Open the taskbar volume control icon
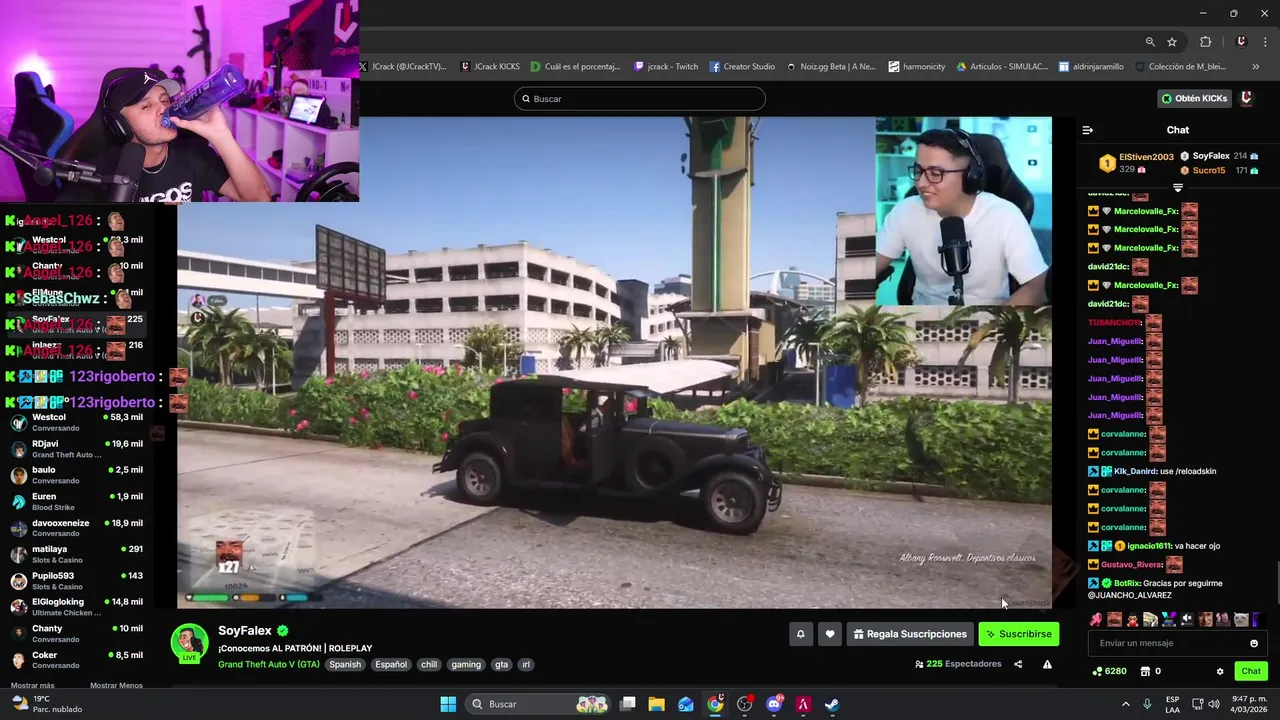Screen dimensions: 1280x720 click(1213, 704)
